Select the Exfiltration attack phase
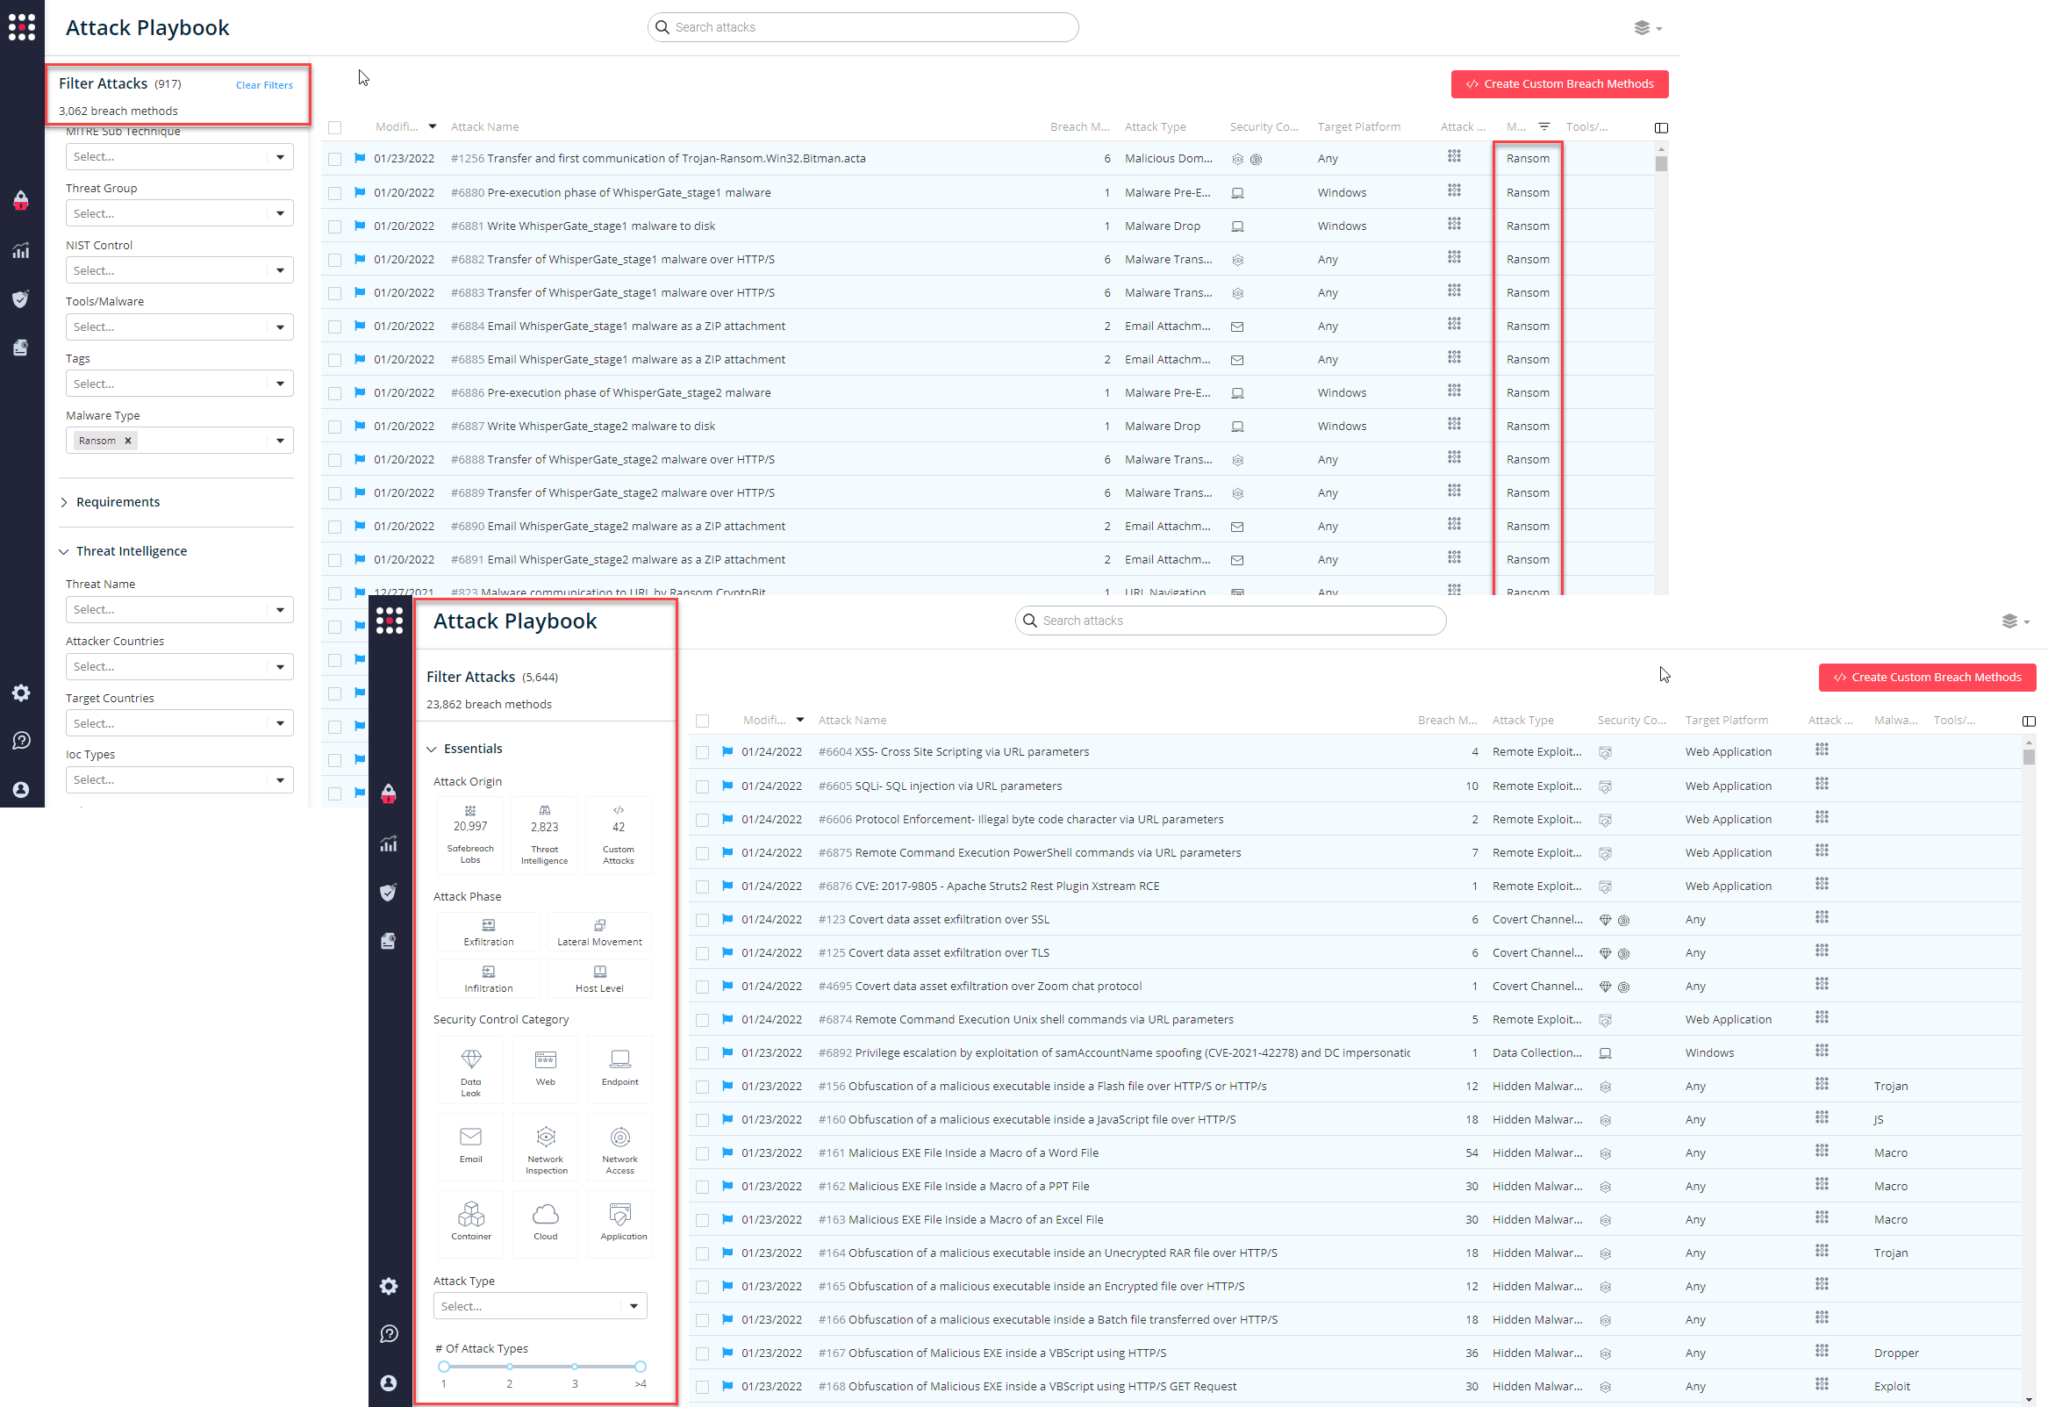 pyautogui.click(x=488, y=931)
